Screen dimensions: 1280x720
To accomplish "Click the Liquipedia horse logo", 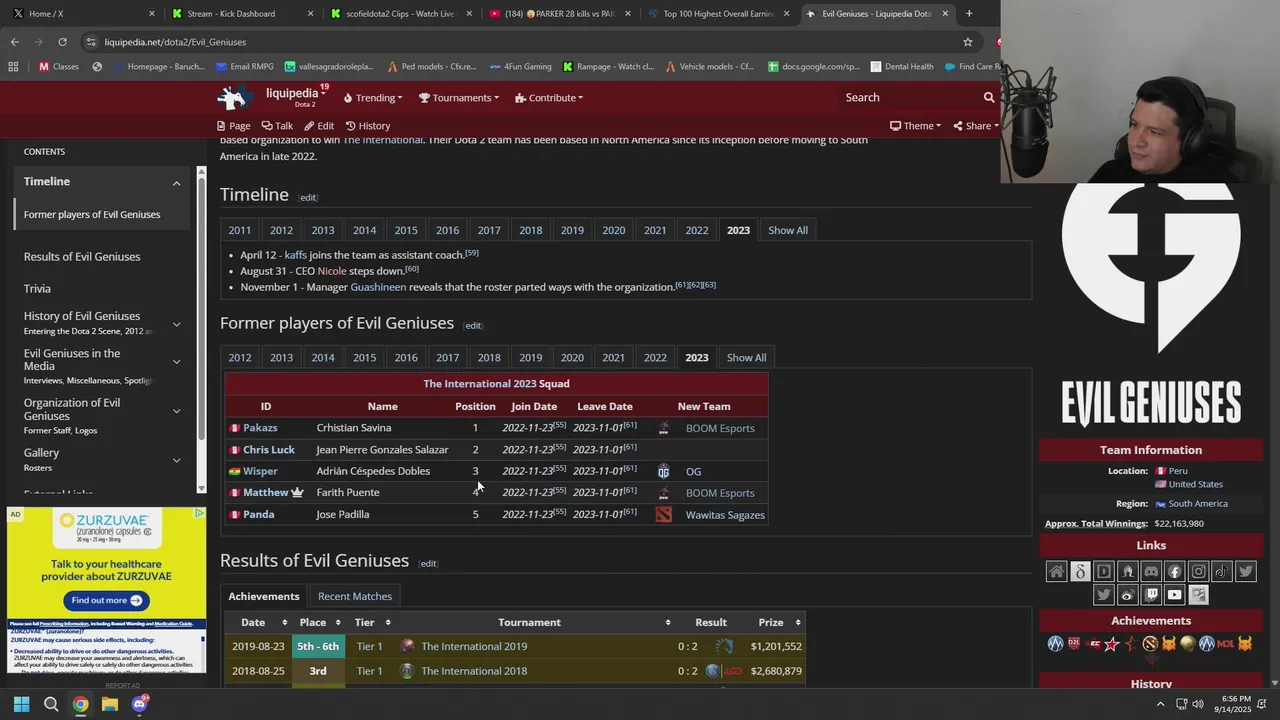I will (x=234, y=97).
